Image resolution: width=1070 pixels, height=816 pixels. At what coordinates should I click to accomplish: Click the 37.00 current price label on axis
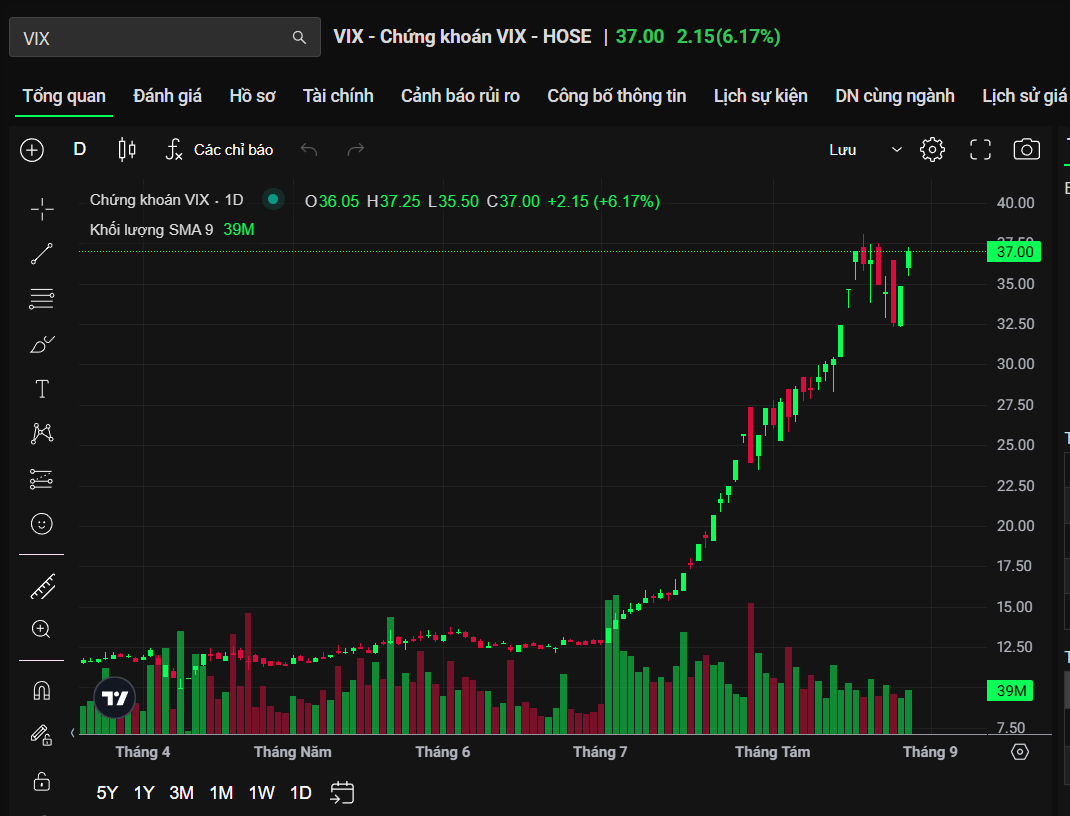pyautogui.click(x=1013, y=252)
